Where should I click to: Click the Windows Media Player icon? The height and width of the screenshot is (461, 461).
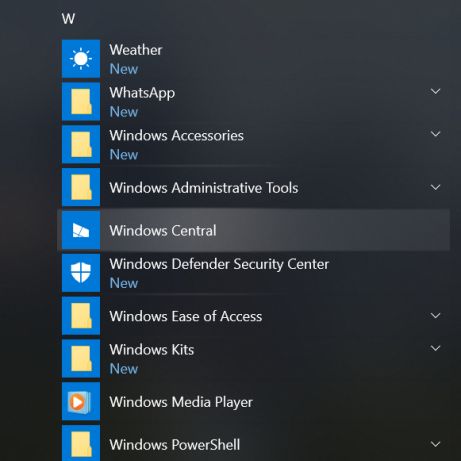[x=81, y=402]
